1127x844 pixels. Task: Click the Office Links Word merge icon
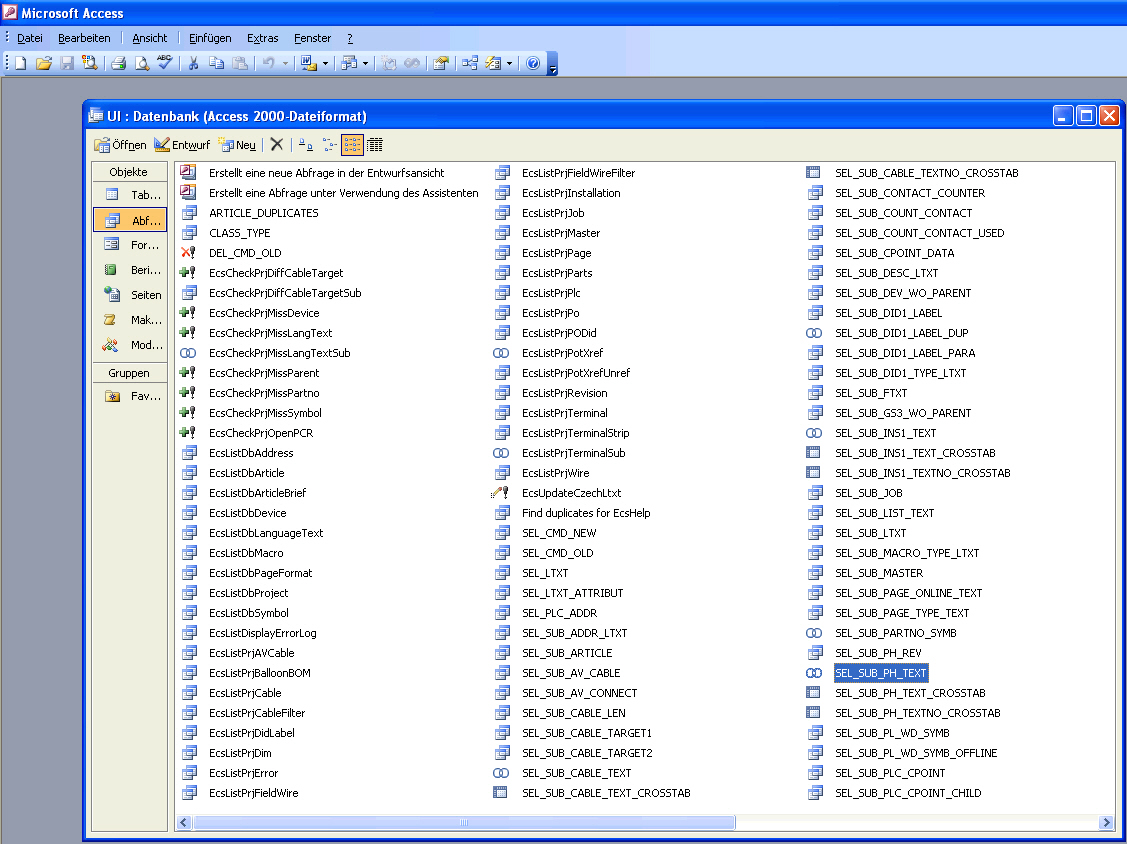click(x=308, y=63)
